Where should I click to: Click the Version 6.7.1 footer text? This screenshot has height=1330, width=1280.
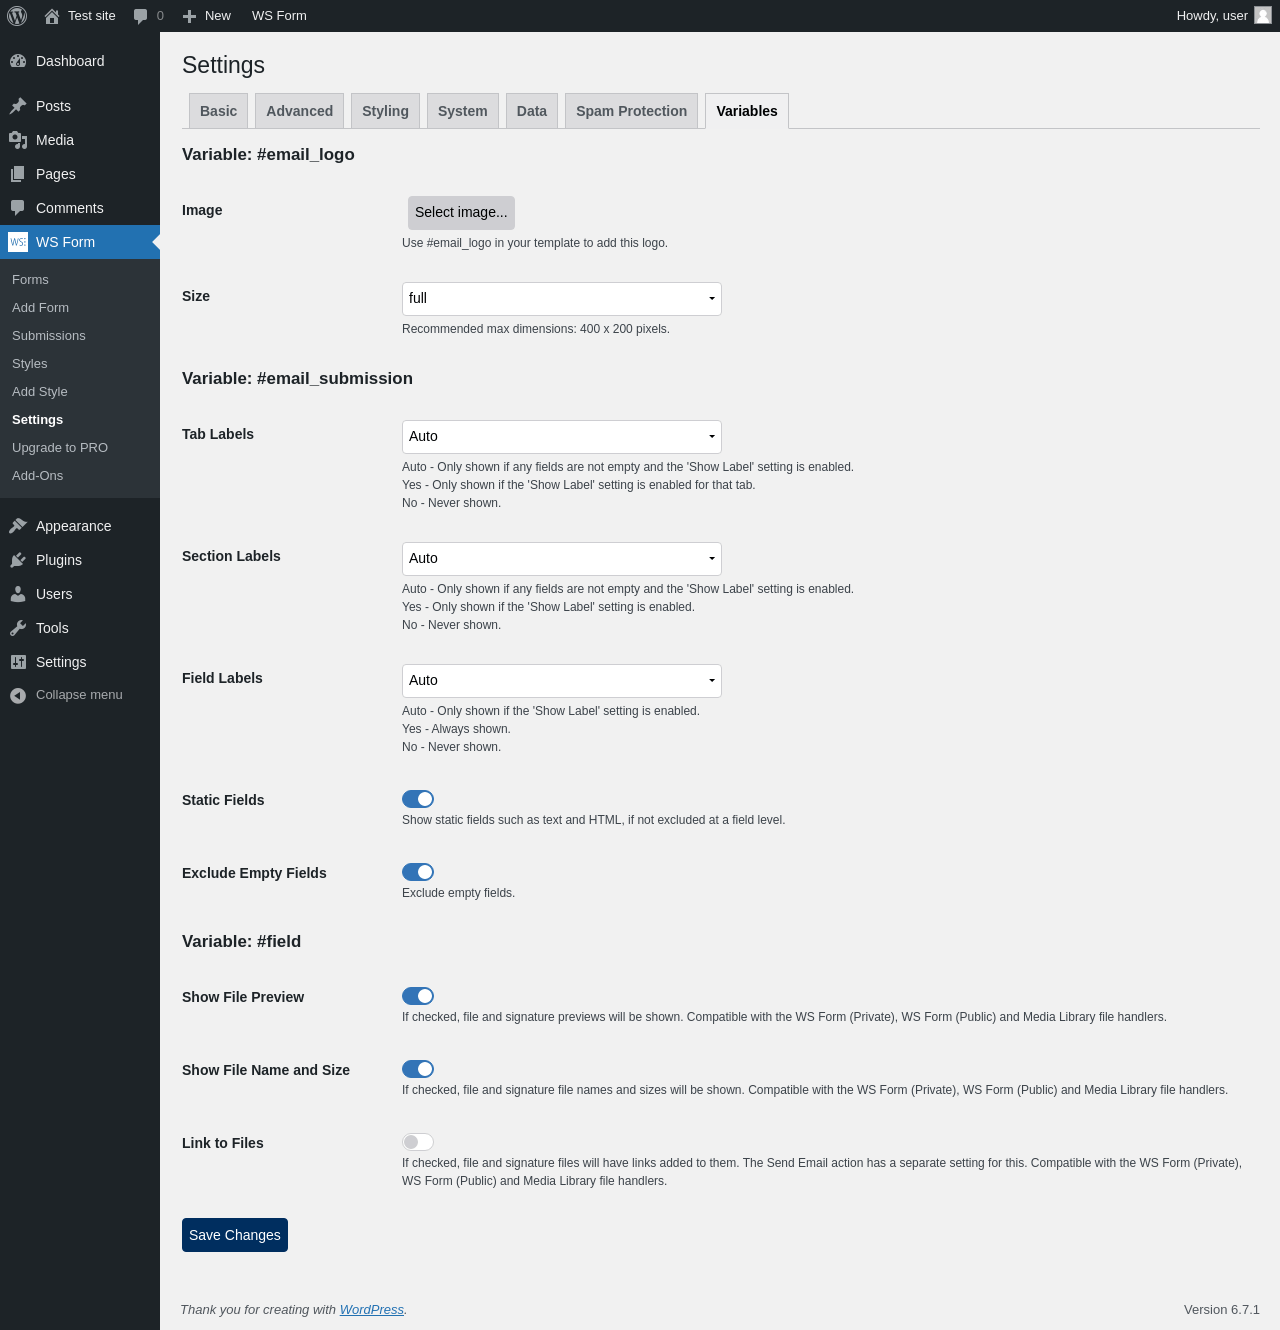point(1222,1310)
